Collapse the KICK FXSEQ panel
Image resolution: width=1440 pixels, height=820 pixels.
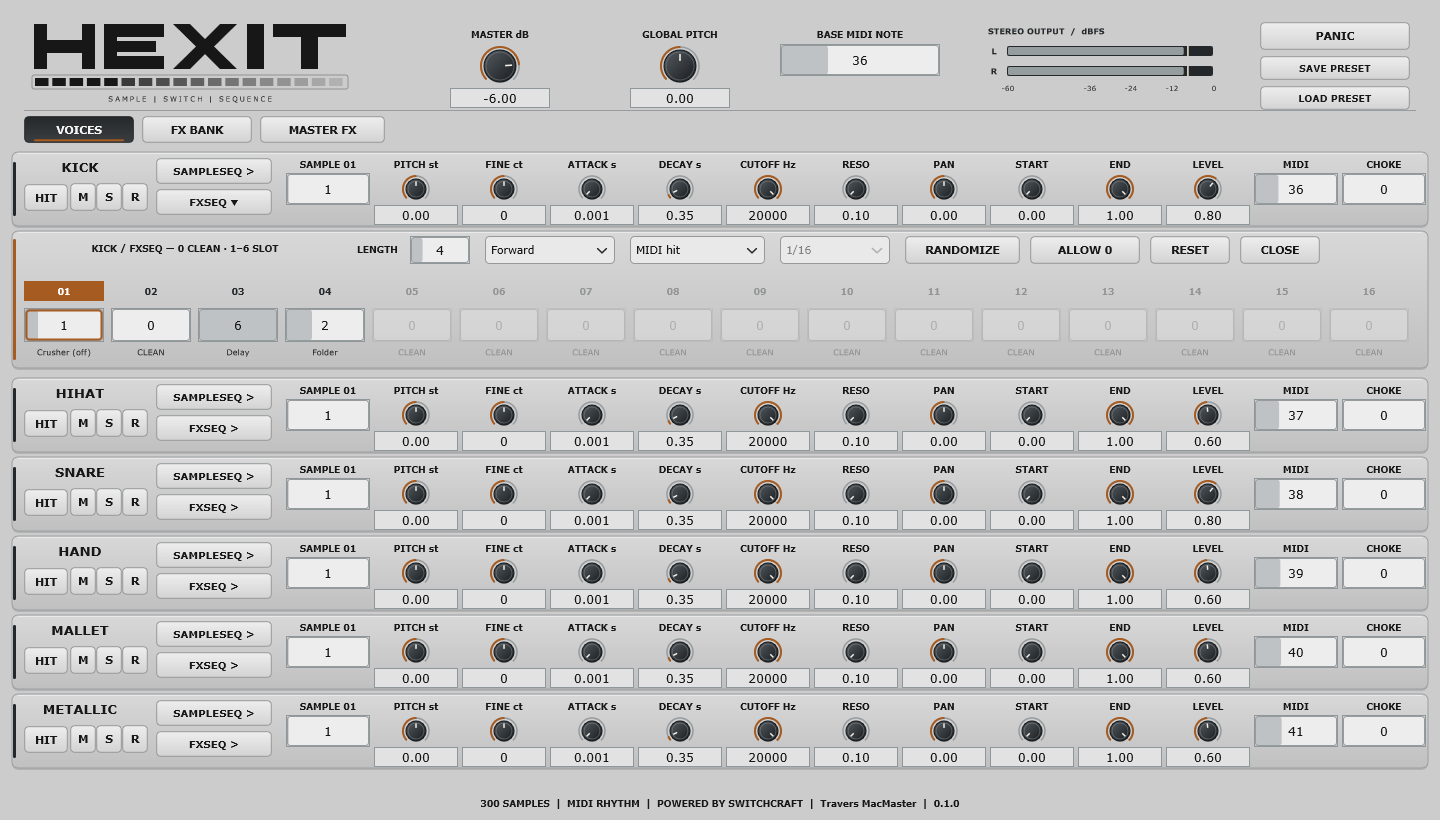point(214,202)
